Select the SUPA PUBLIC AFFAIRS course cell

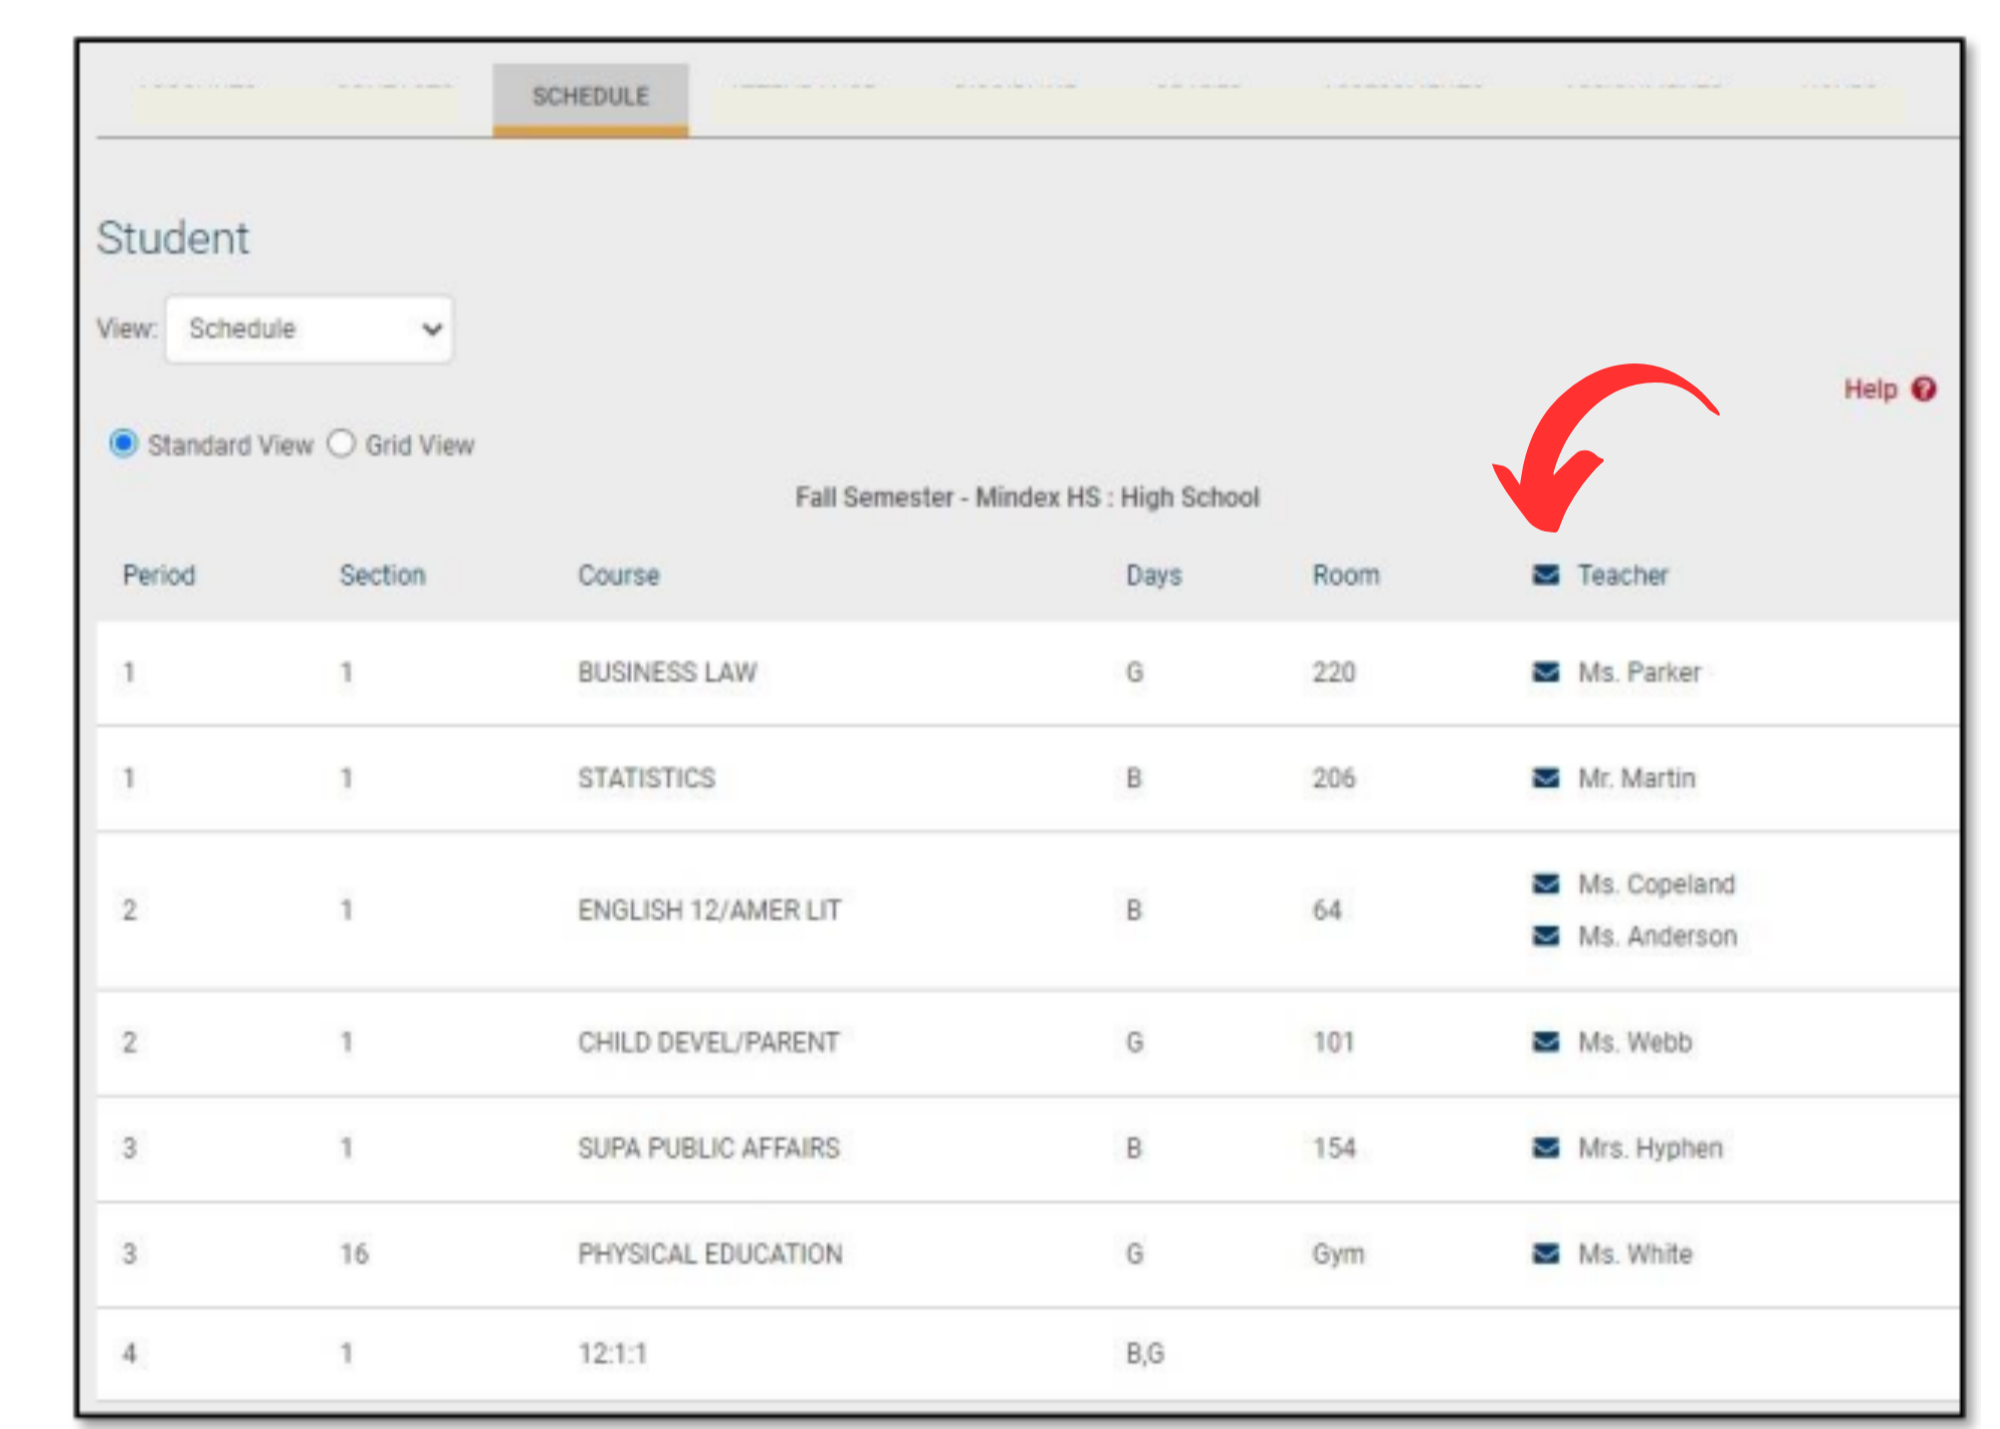(708, 1148)
